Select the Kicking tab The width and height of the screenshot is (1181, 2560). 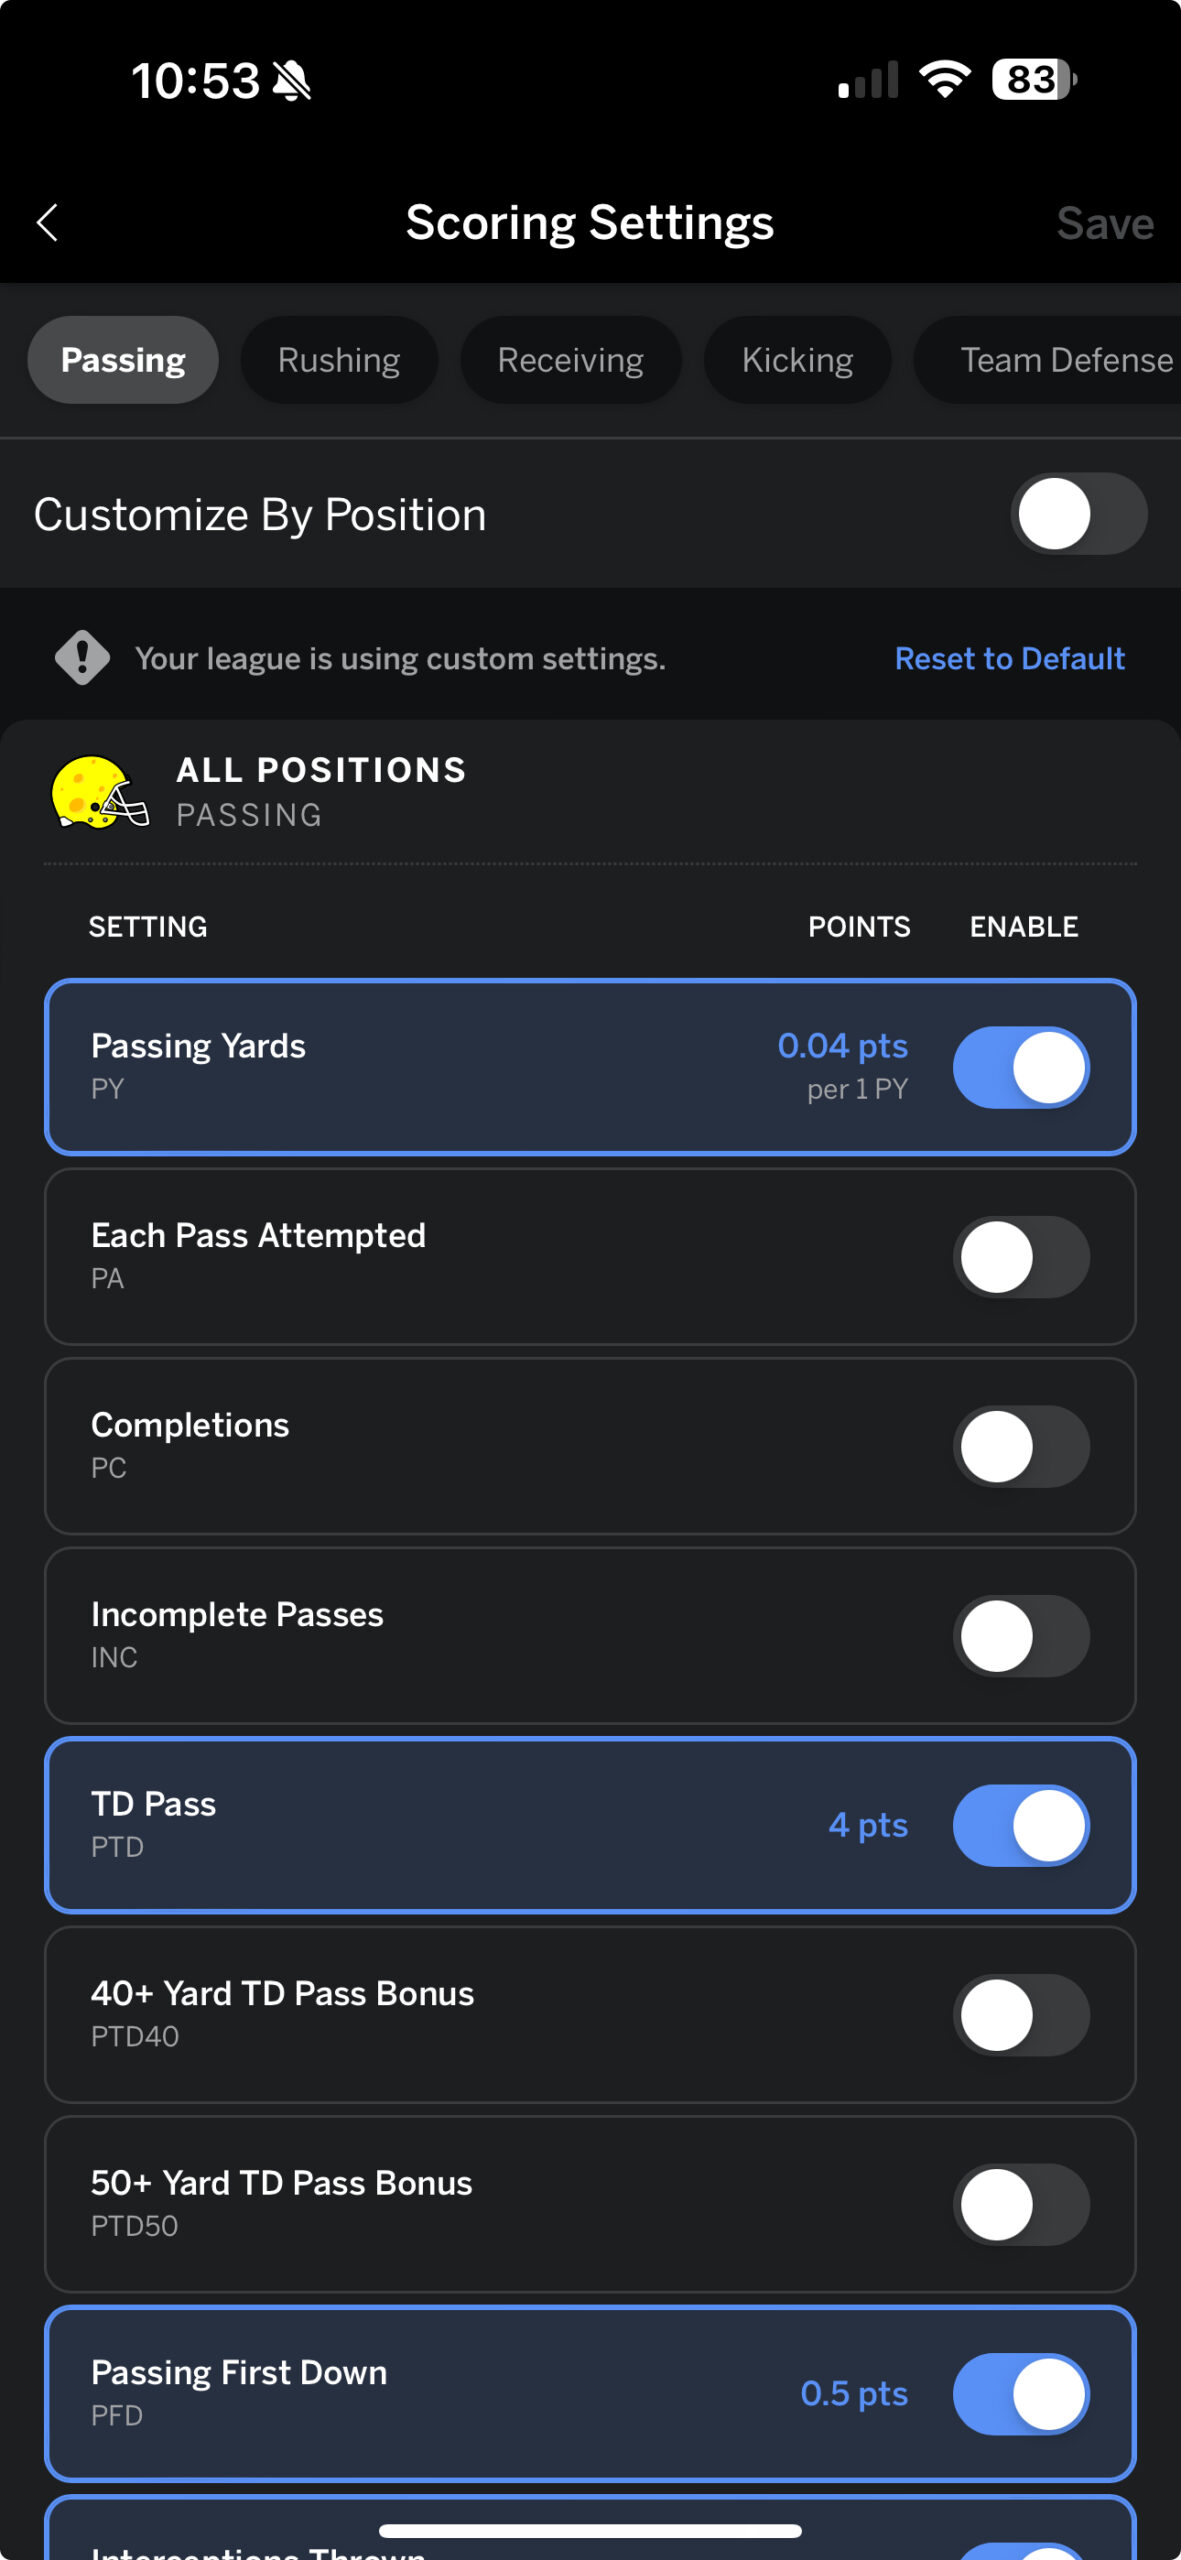click(797, 360)
